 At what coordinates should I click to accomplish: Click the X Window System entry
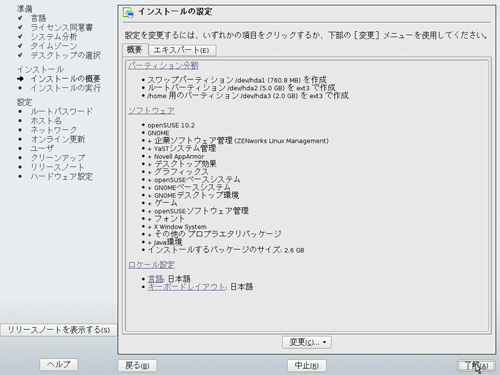tap(177, 227)
